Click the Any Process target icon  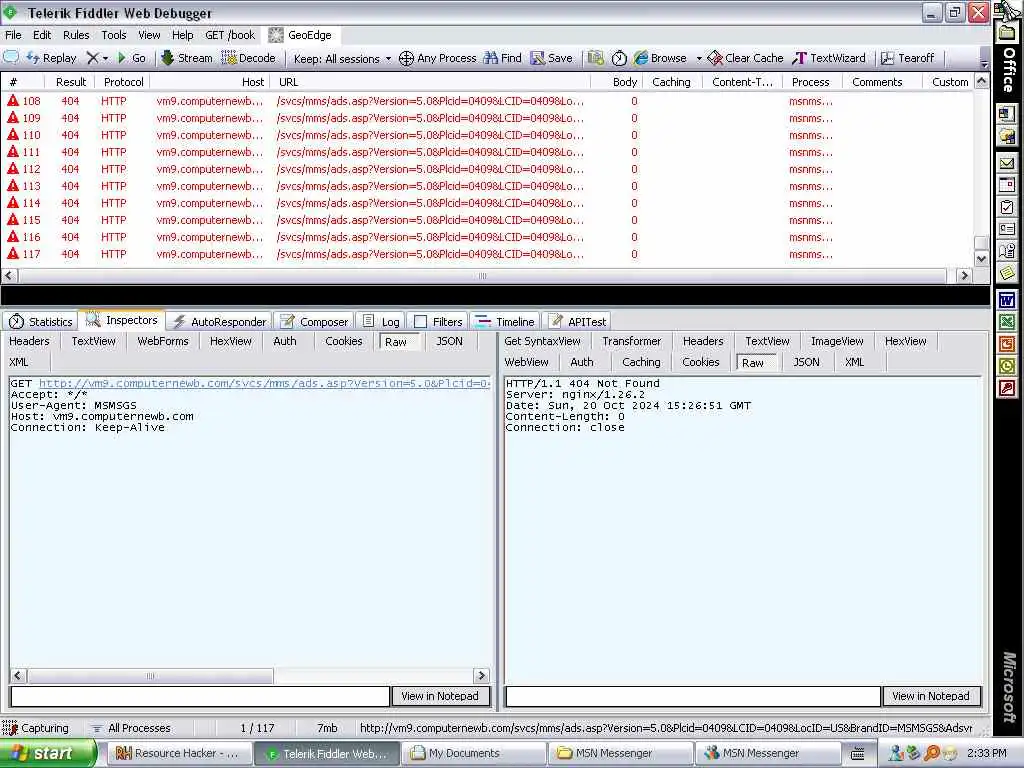(406, 58)
